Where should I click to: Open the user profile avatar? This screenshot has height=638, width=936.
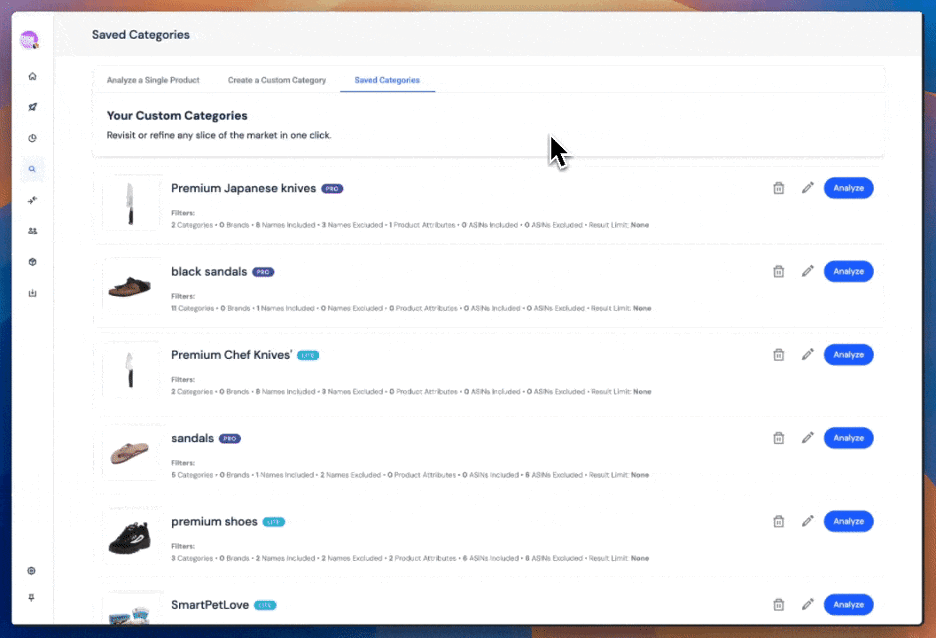[29, 40]
